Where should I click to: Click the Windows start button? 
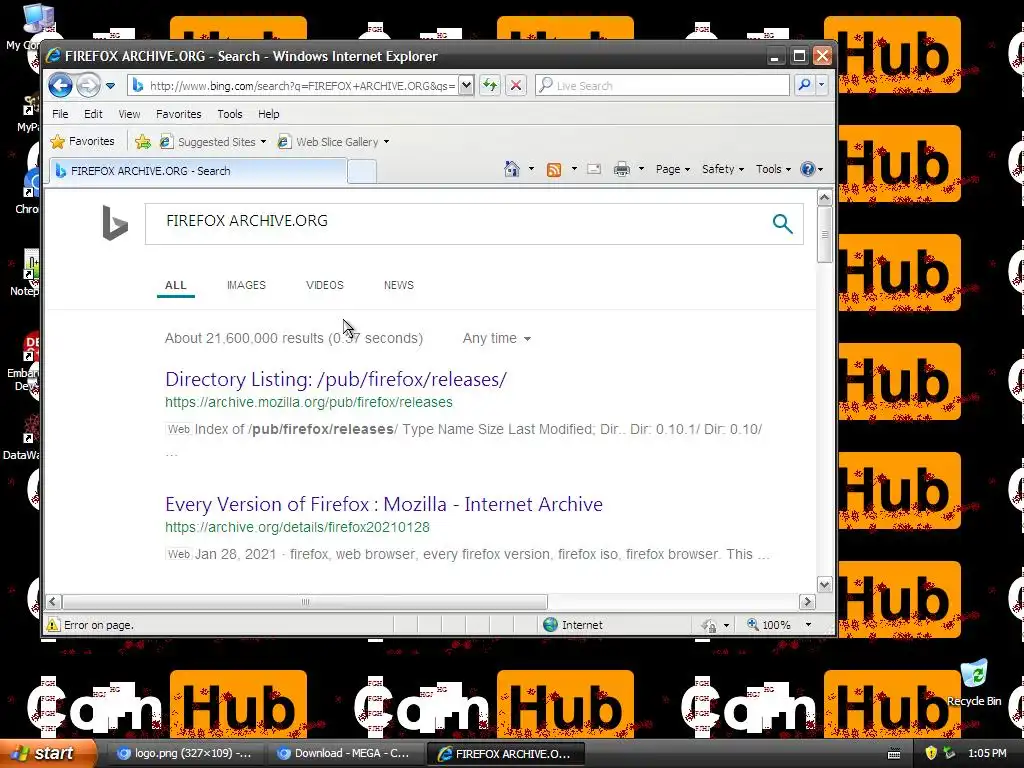point(47,754)
